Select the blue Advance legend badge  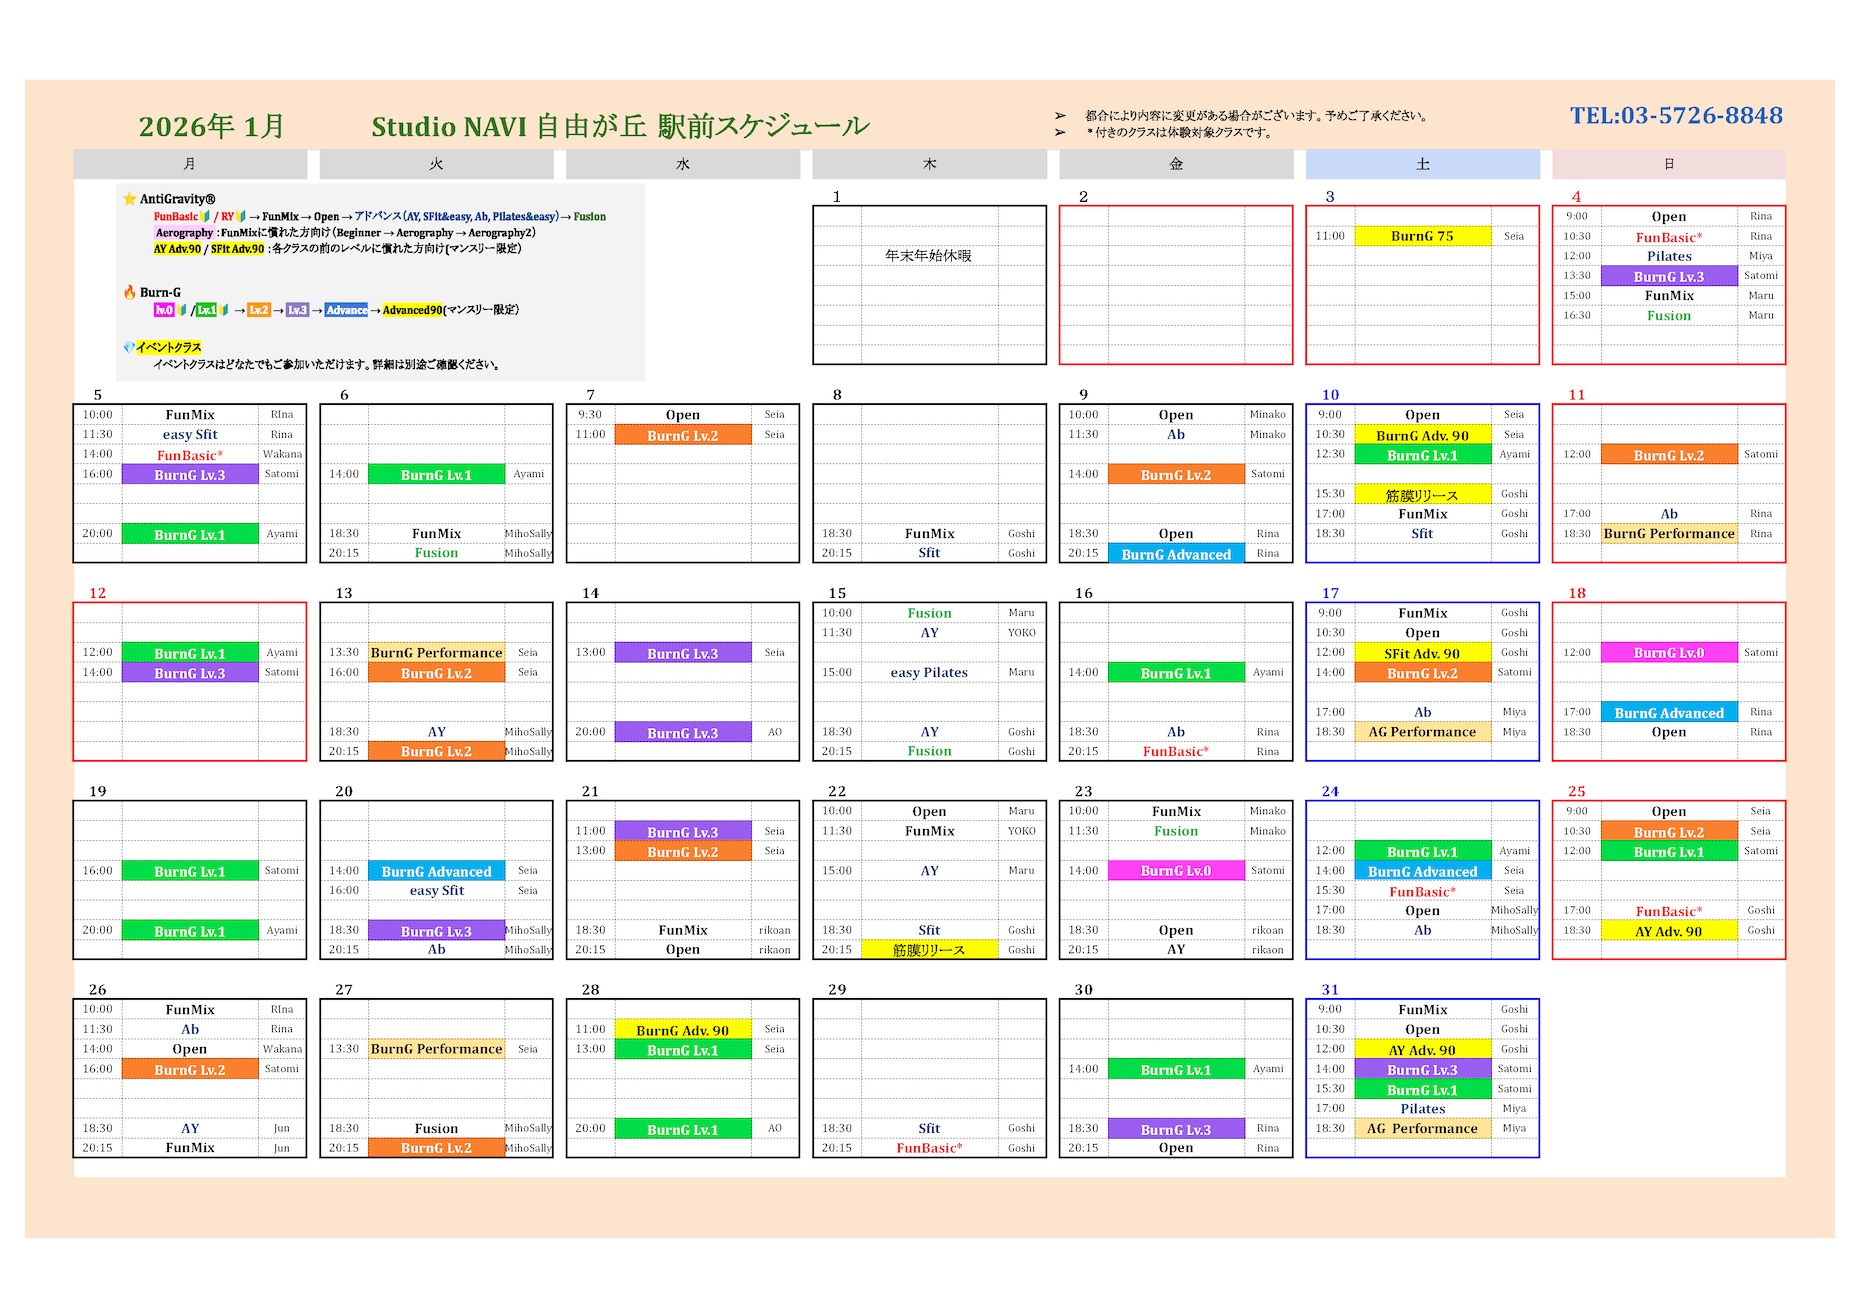tap(346, 310)
